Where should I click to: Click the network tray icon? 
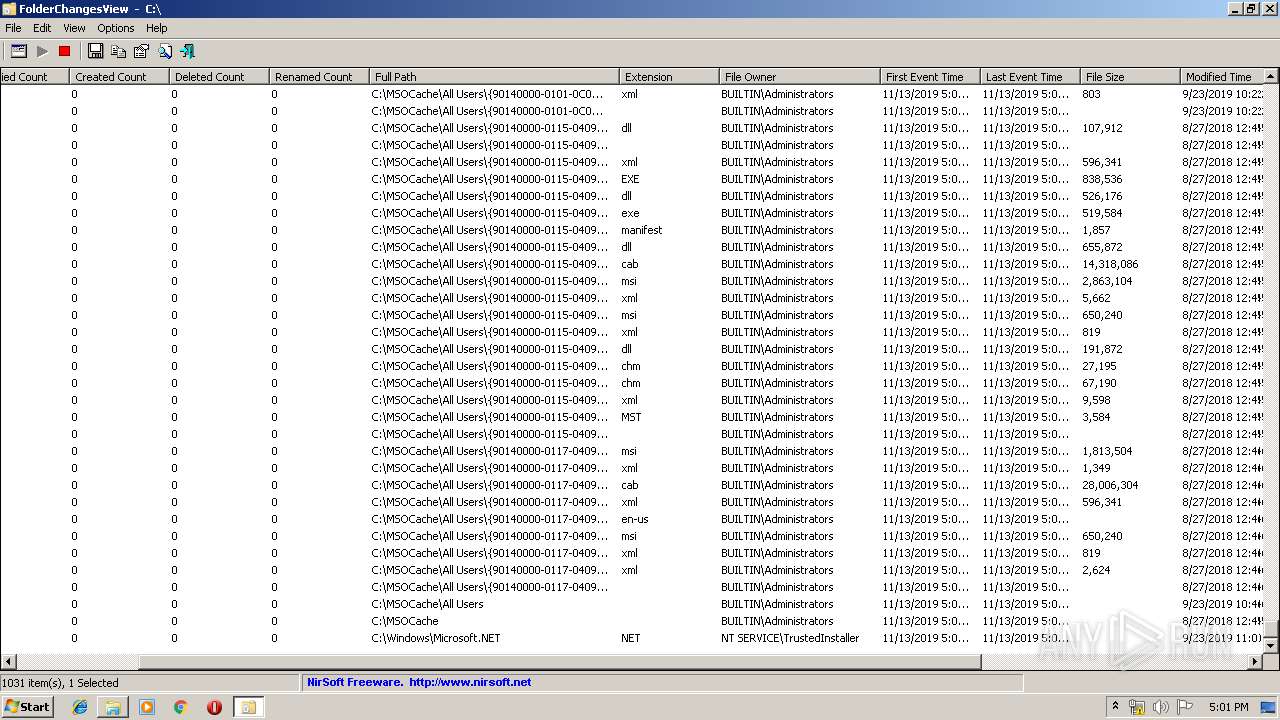[x=1137, y=707]
